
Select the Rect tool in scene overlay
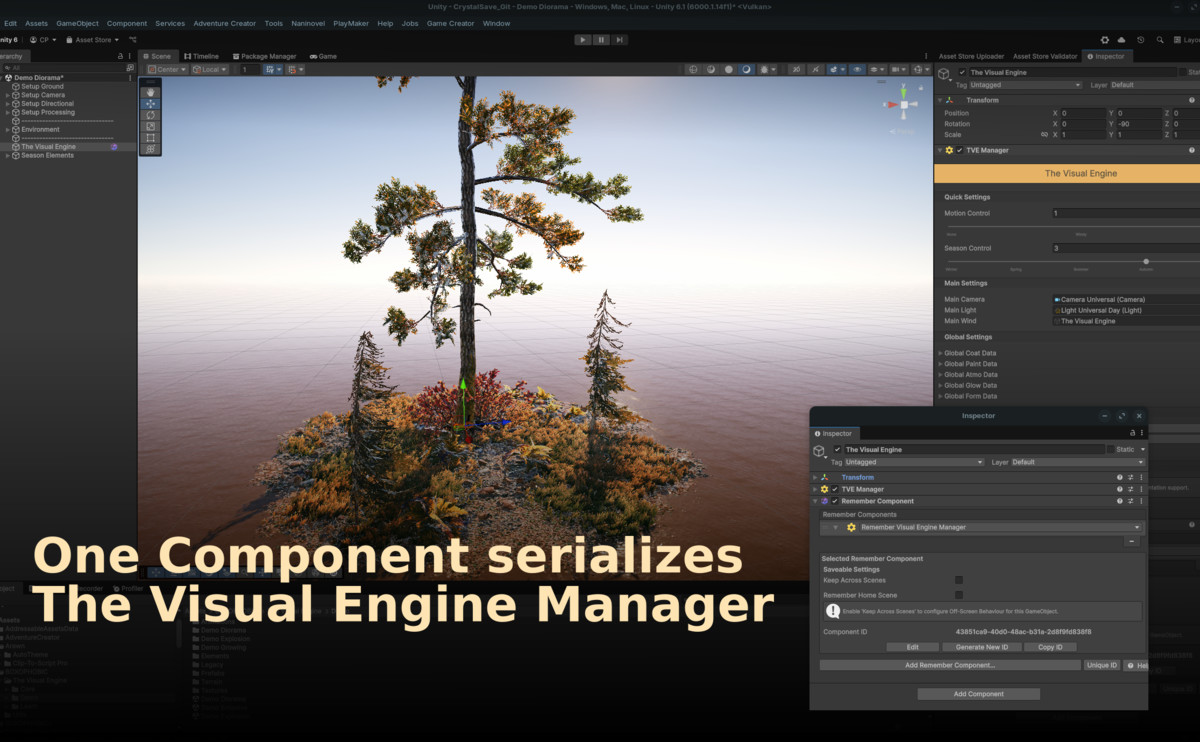(151, 137)
